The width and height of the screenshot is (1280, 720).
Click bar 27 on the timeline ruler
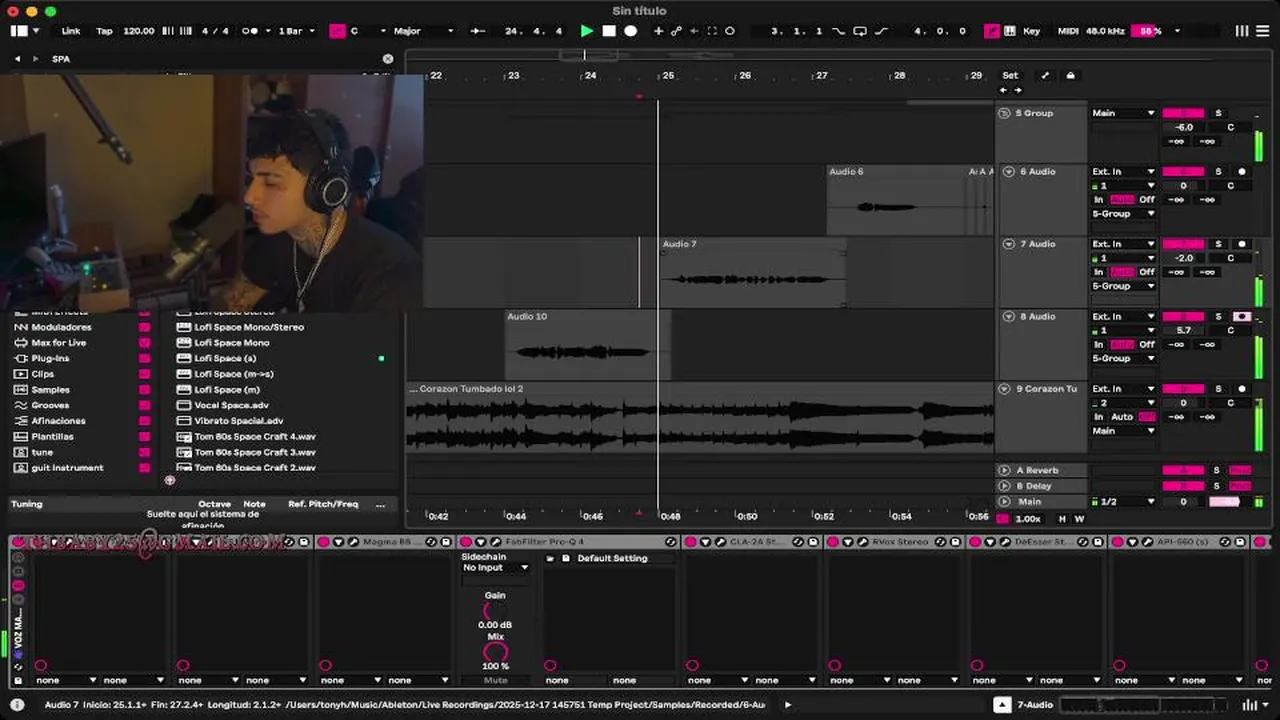[821, 76]
